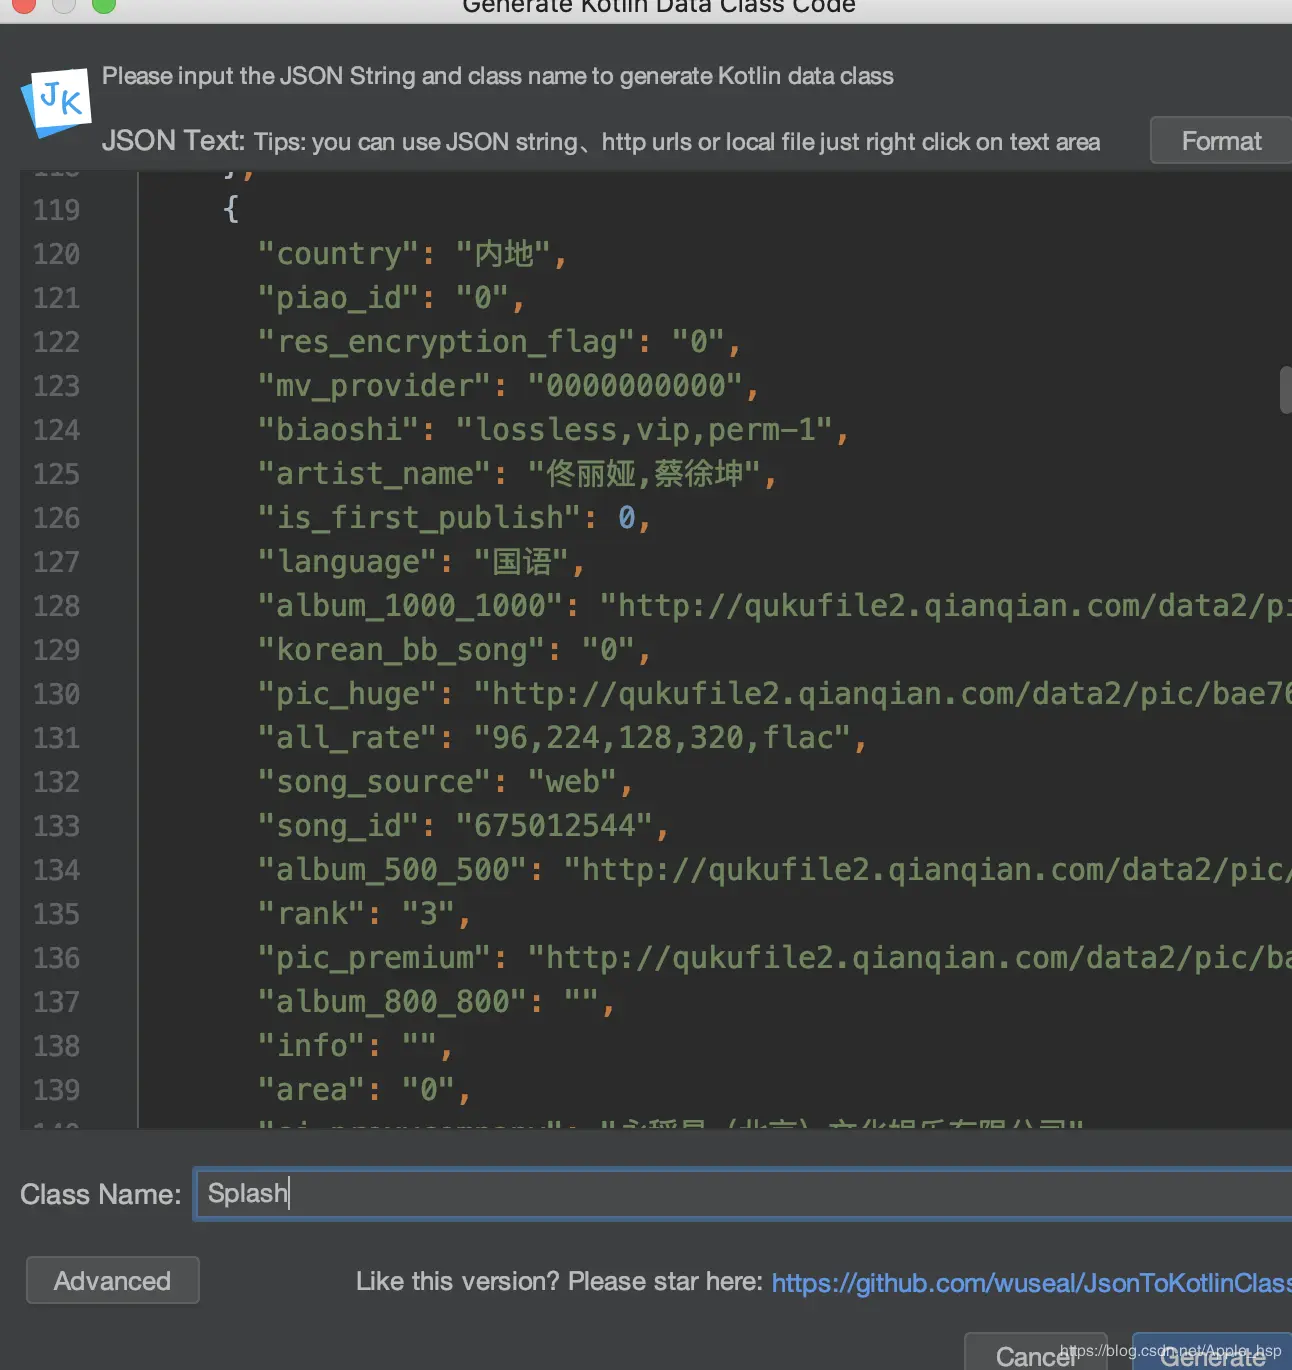The width and height of the screenshot is (1292, 1370).
Task: Click the opening brace on line 119
Action: click(231, 210)
